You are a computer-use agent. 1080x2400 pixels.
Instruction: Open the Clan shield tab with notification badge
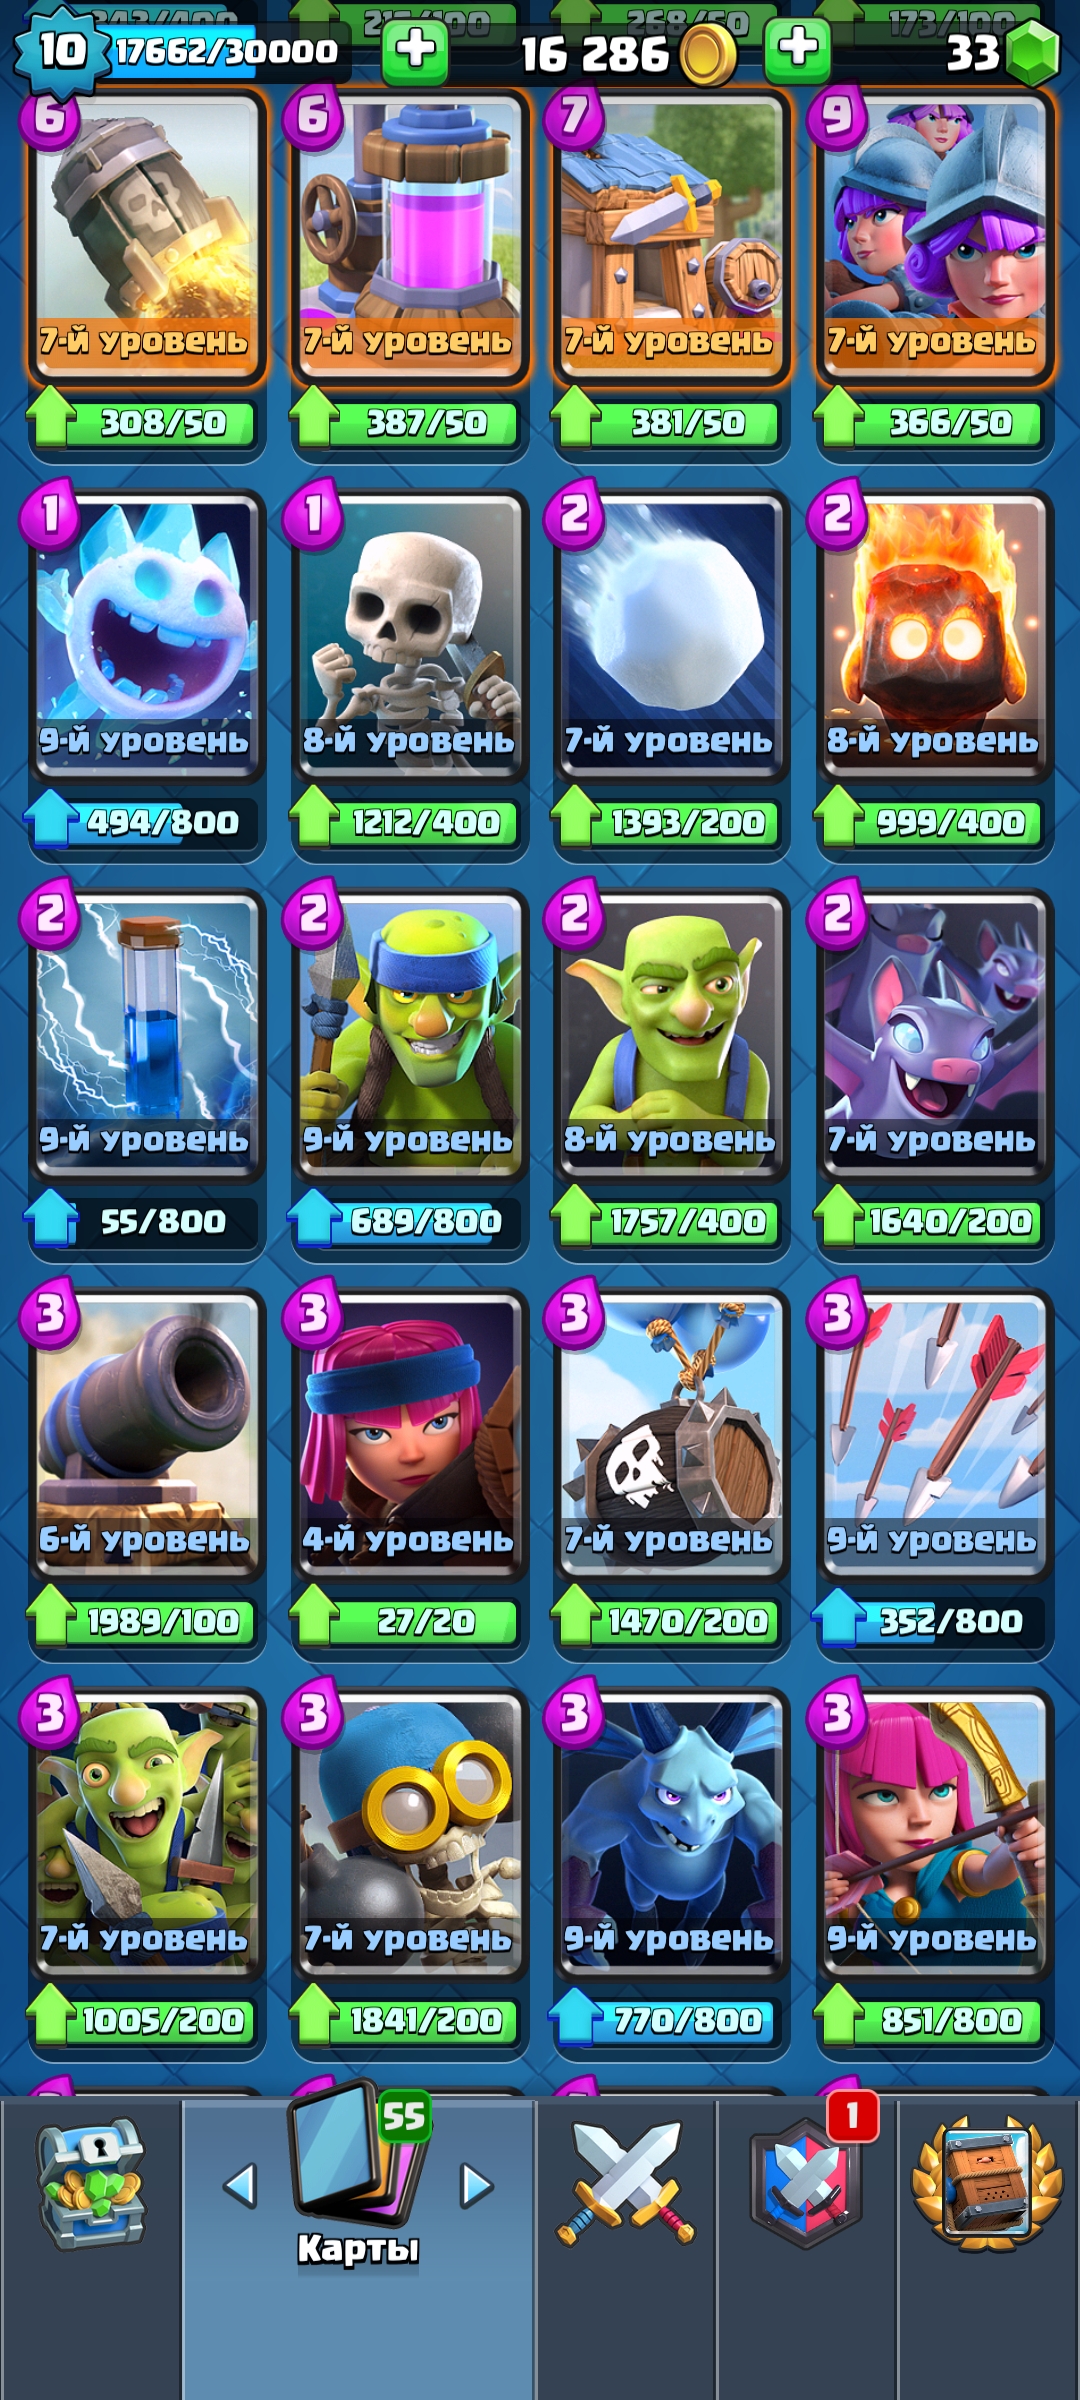click(x=807, y=2182)
